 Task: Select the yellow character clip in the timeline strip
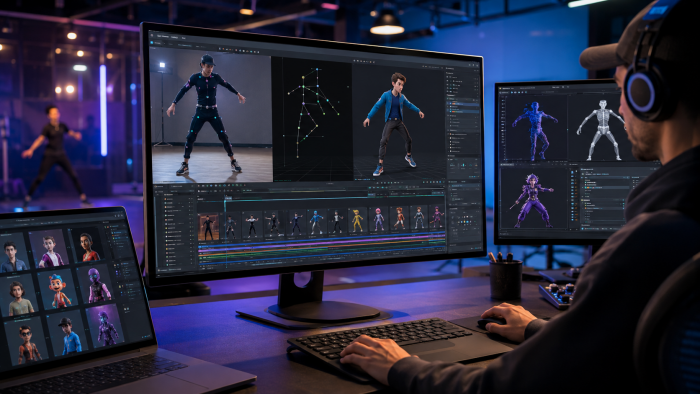point(358,220)
